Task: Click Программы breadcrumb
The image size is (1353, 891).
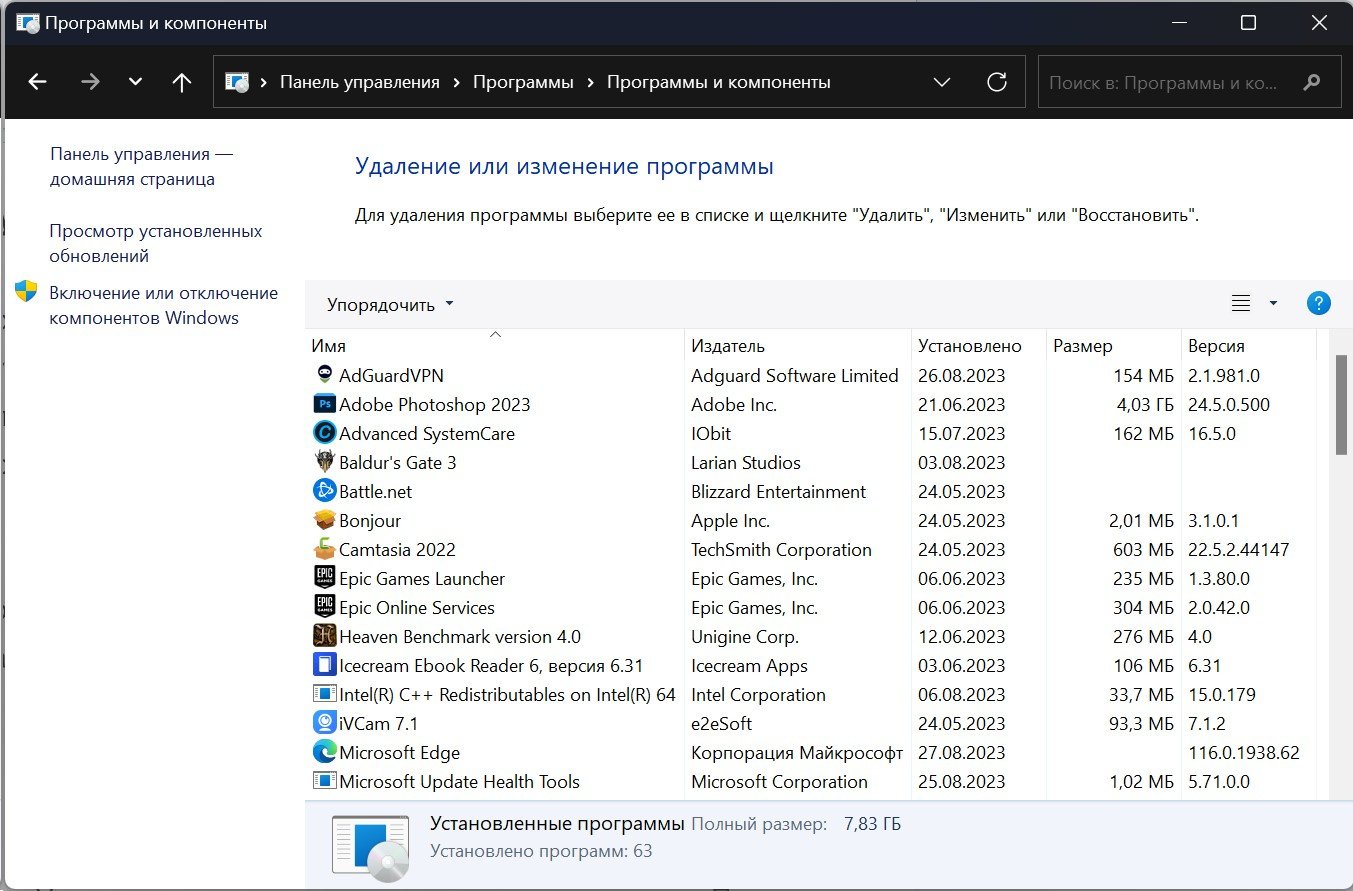Action: point(523,82)
